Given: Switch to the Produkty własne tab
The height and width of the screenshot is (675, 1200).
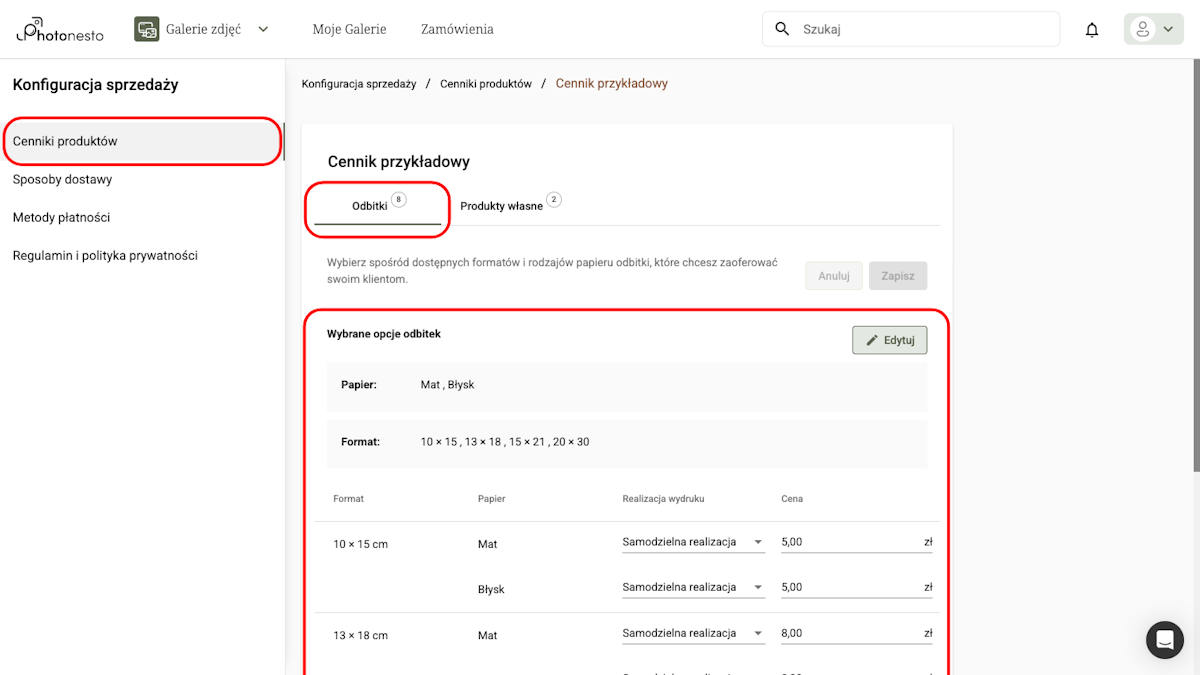Looking at the screenshot, I should (x=501, y=206).
